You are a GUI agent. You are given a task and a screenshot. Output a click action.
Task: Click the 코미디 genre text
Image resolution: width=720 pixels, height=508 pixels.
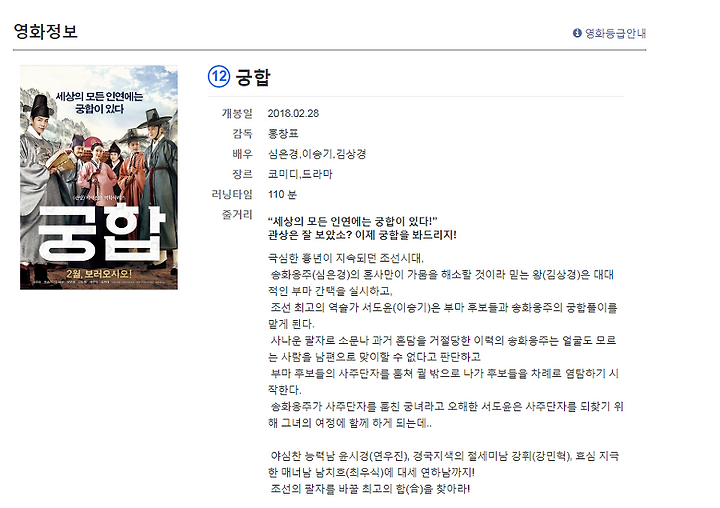[283, 174]
